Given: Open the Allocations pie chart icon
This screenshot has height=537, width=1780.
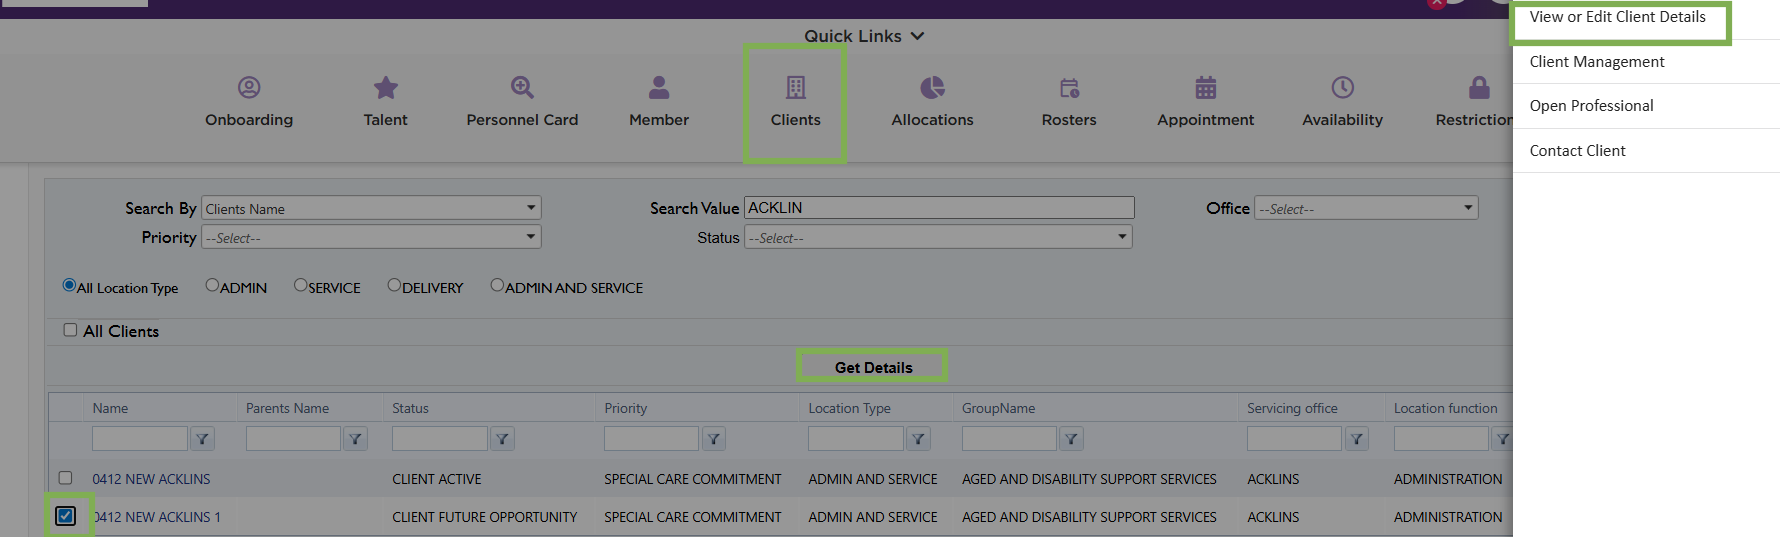Looking at the screenshot, I should pos(932,88).
